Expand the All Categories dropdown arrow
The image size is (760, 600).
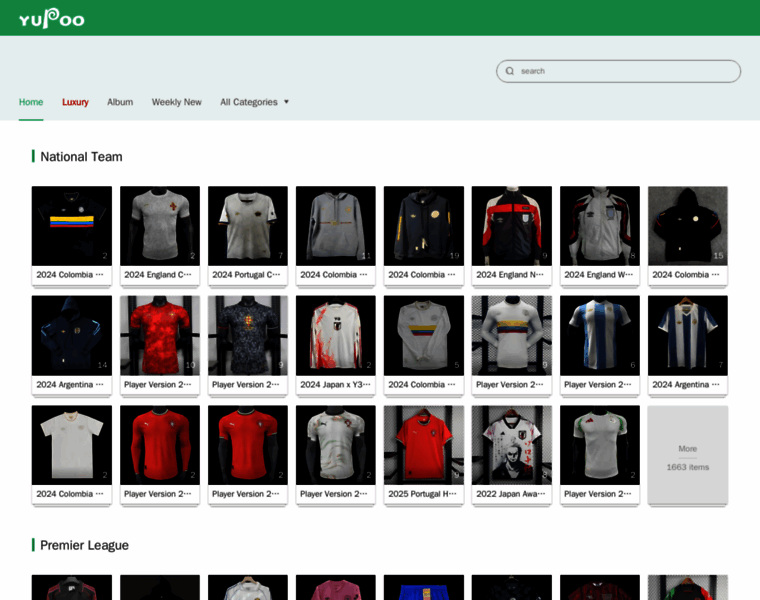point(286,102)
